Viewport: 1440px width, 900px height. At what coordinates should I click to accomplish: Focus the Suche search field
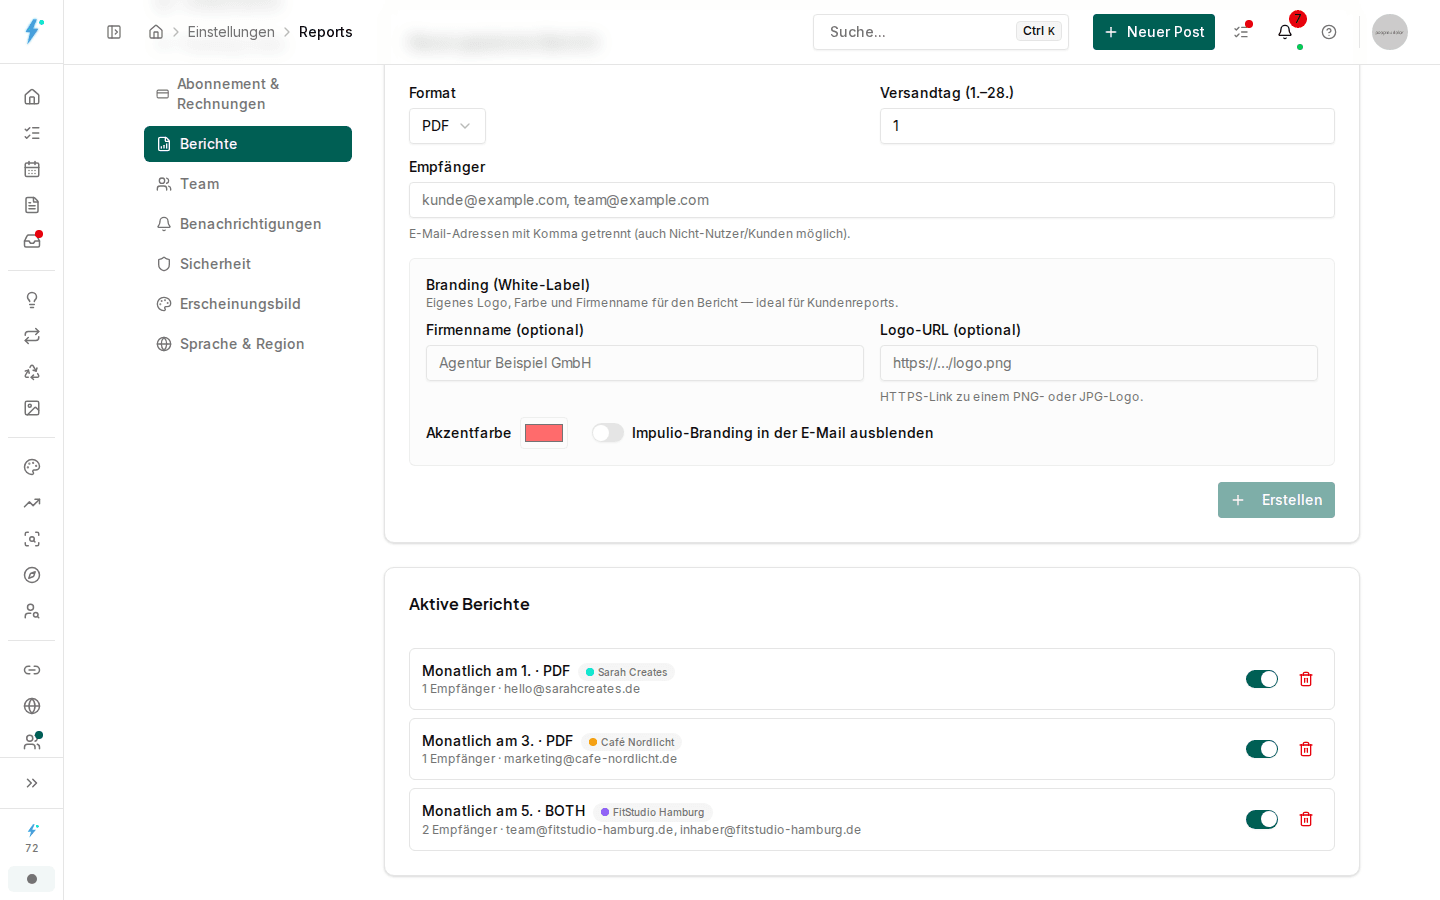coord(941,32)
